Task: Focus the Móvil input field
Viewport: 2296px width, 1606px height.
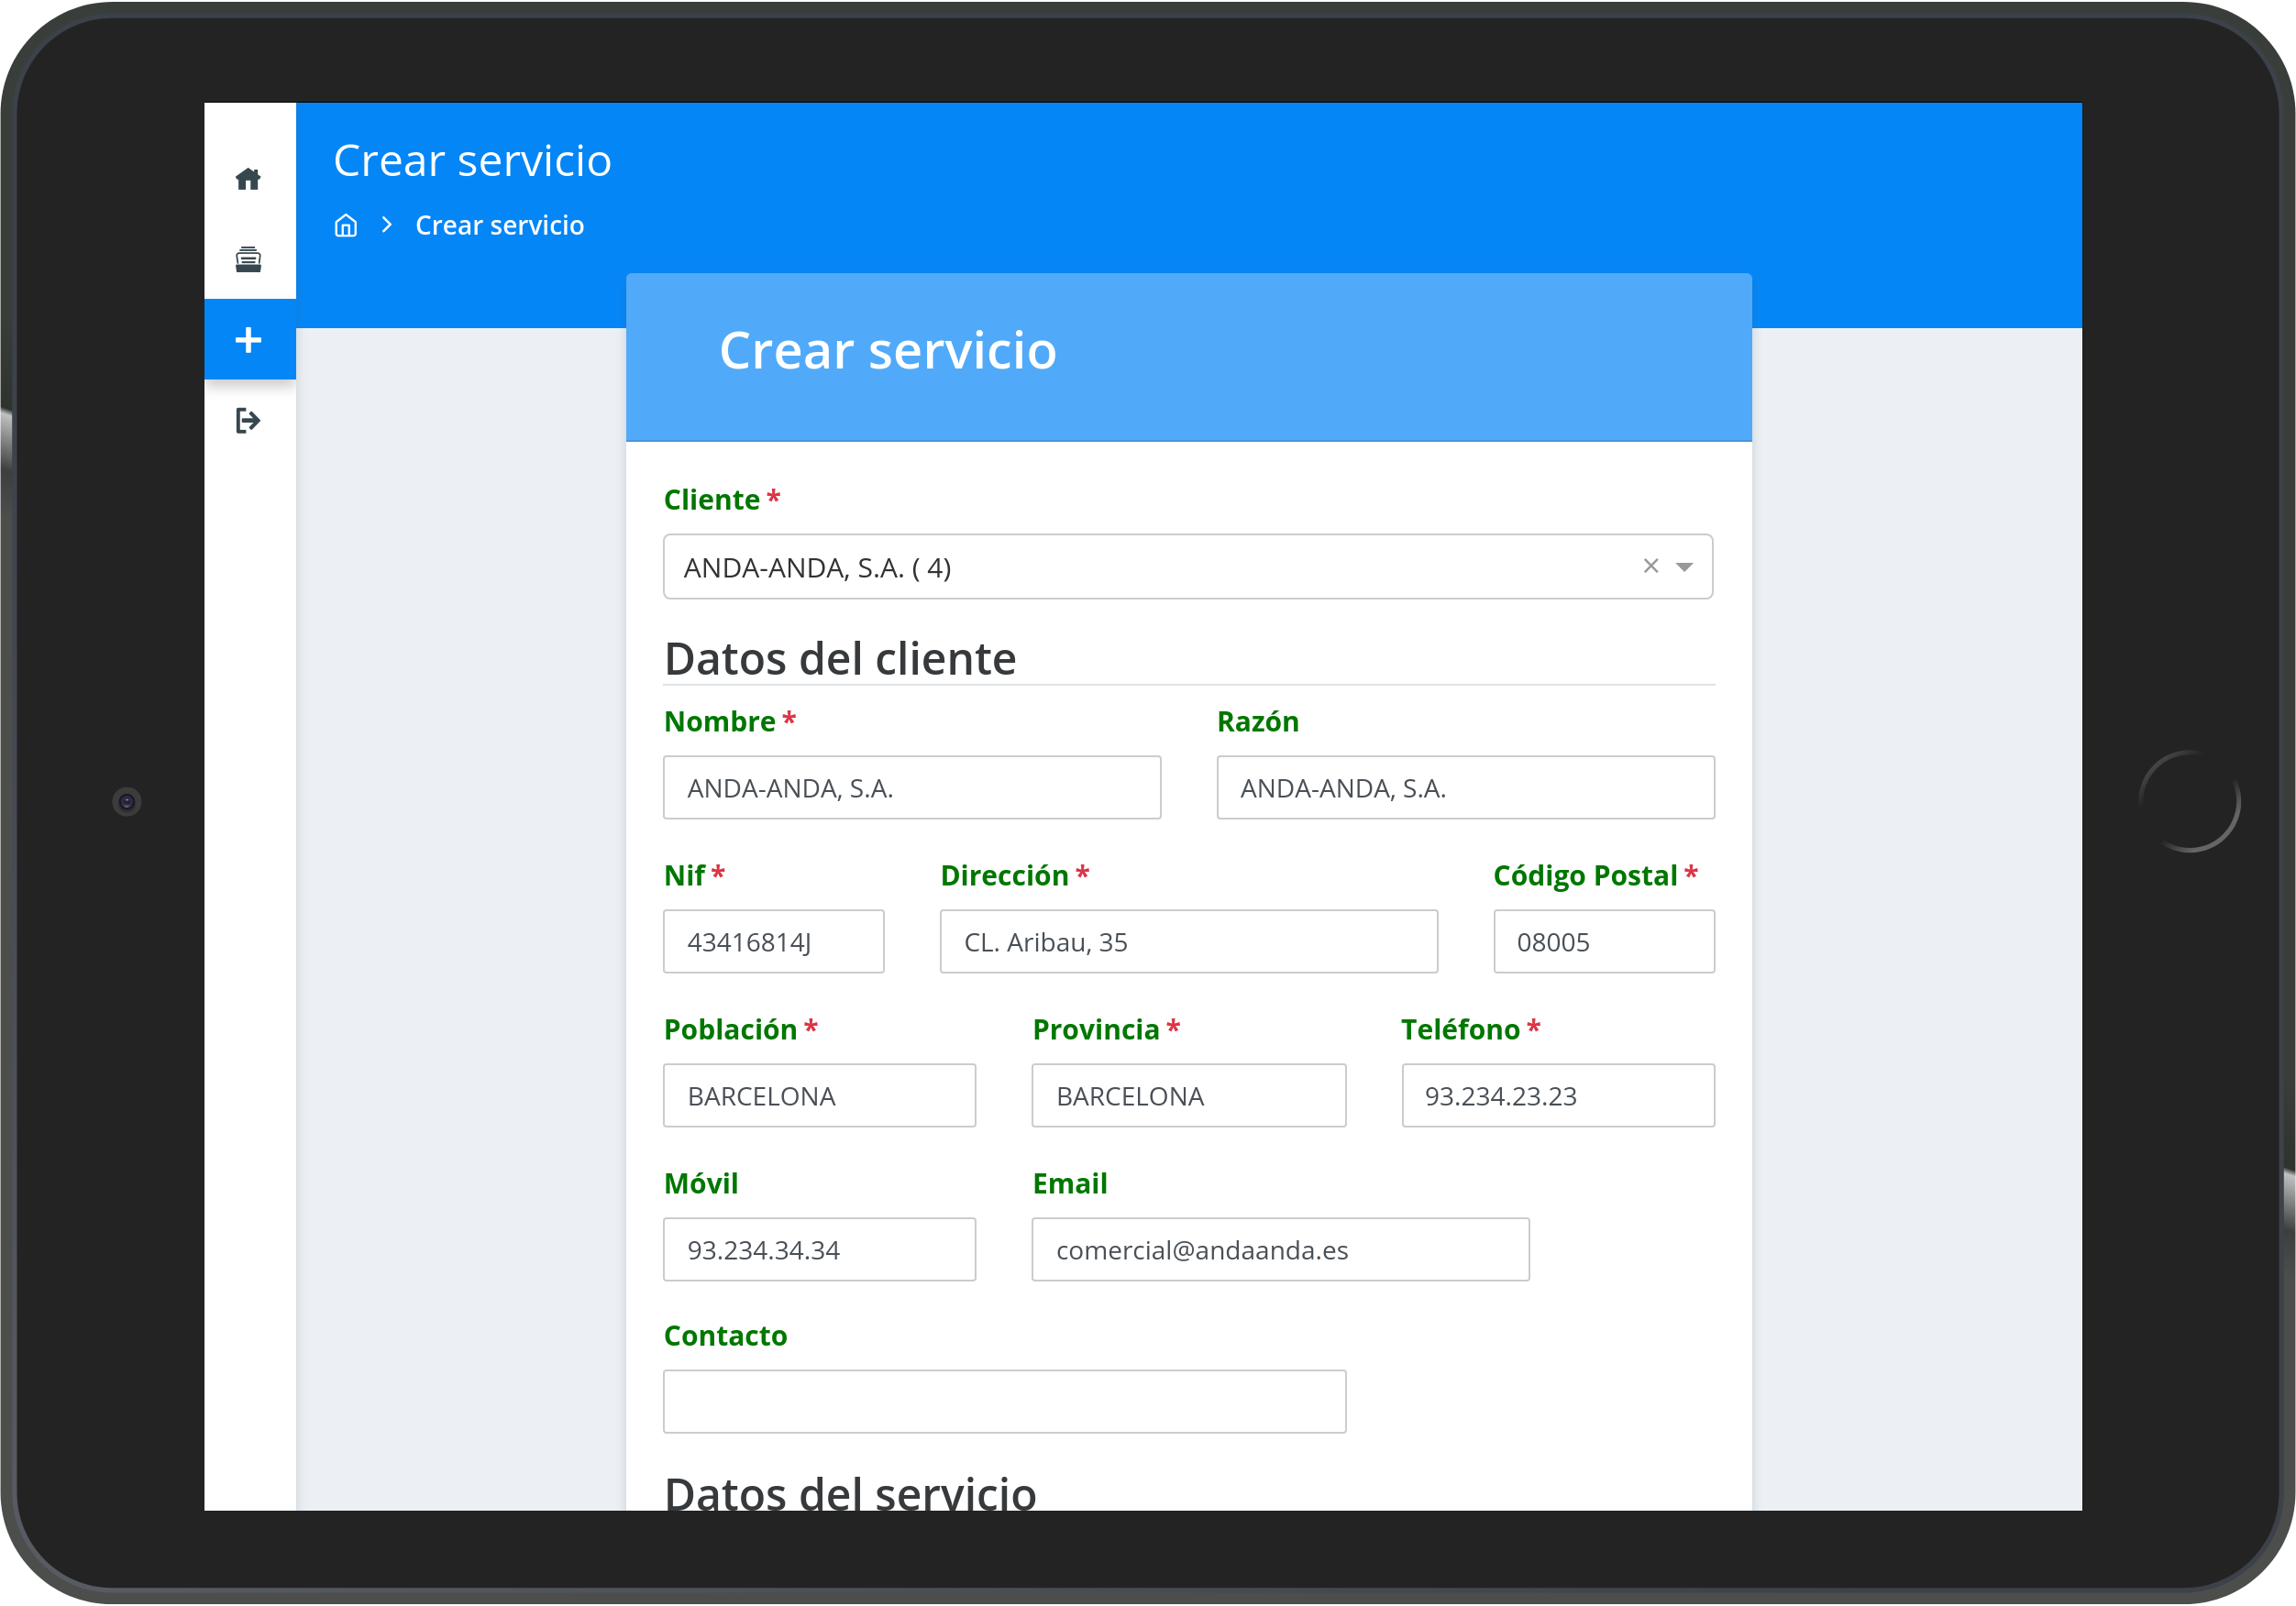Action: point(819,1250)
